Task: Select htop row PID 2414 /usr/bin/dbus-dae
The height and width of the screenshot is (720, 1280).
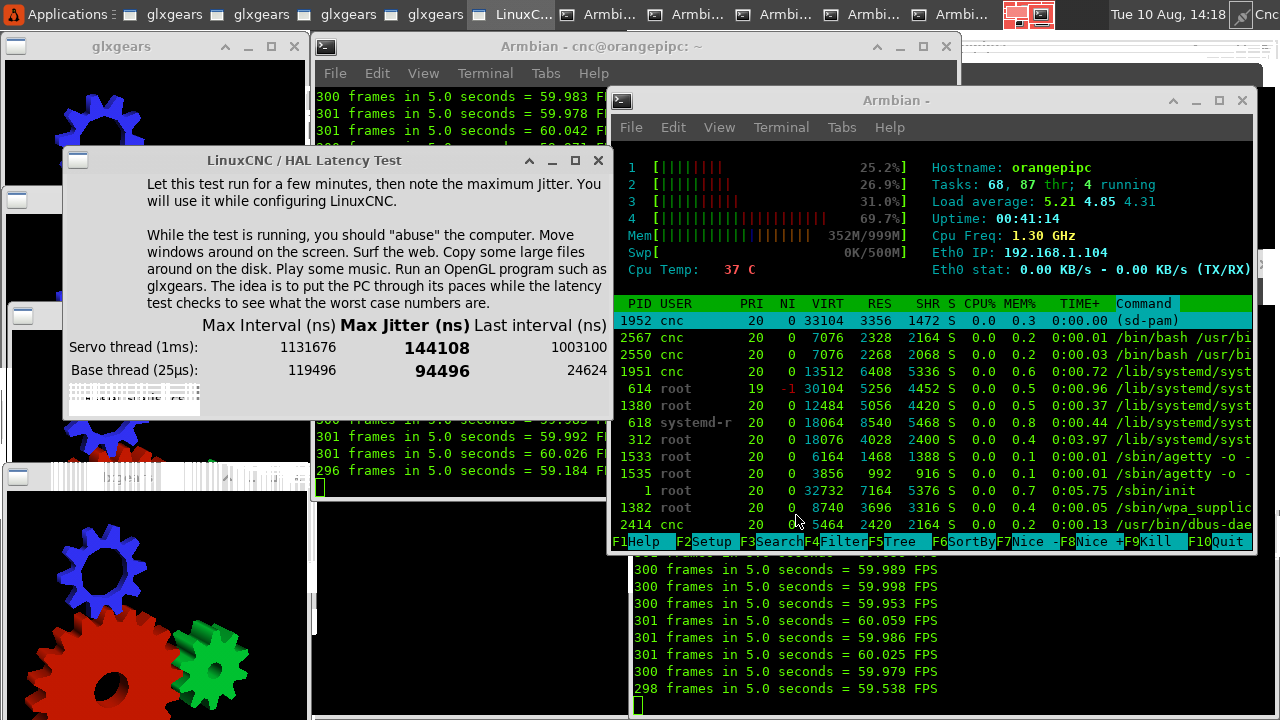Action: [932, 524]
